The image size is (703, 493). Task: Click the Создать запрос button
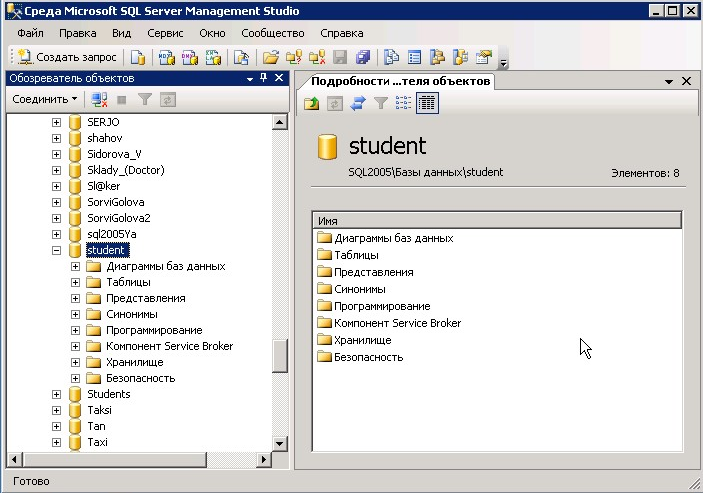point(67,57)
